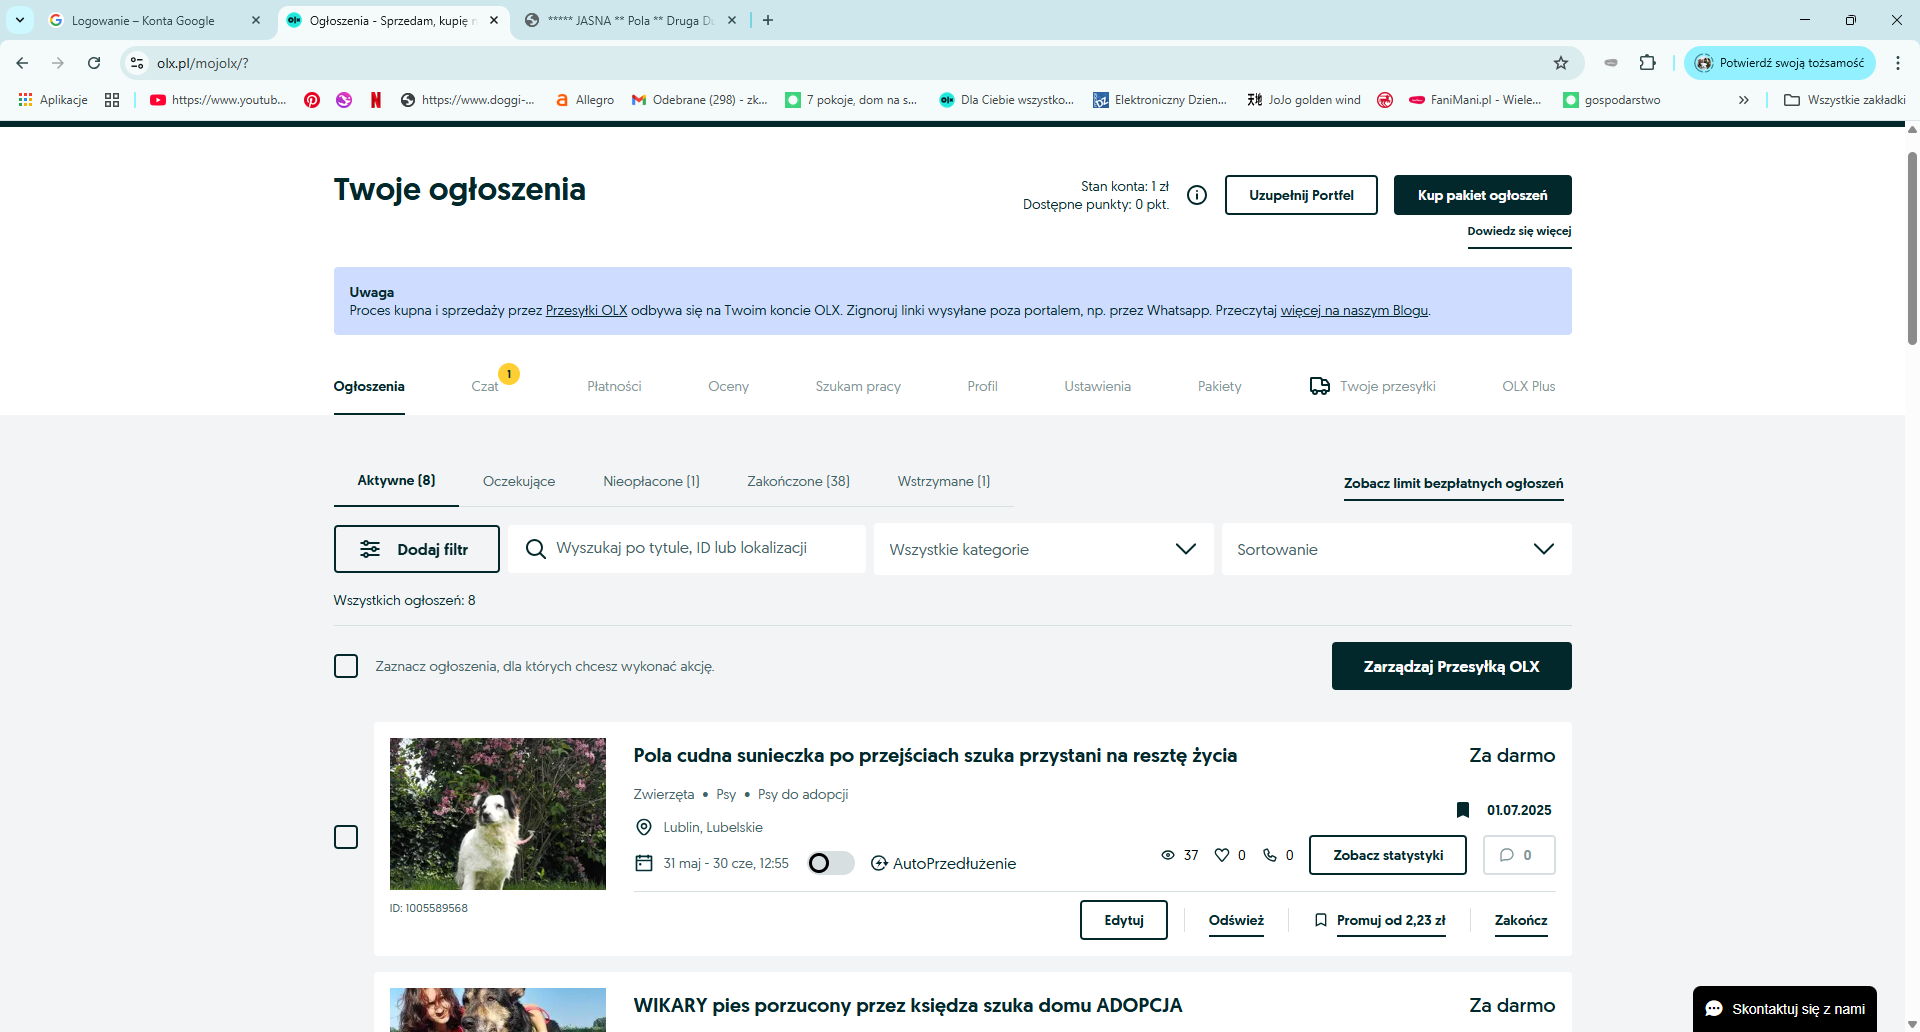This screenshot has width=1920, height=1032.
Task: Open messages bubble button showing 0
Action: click(1519, 855)
